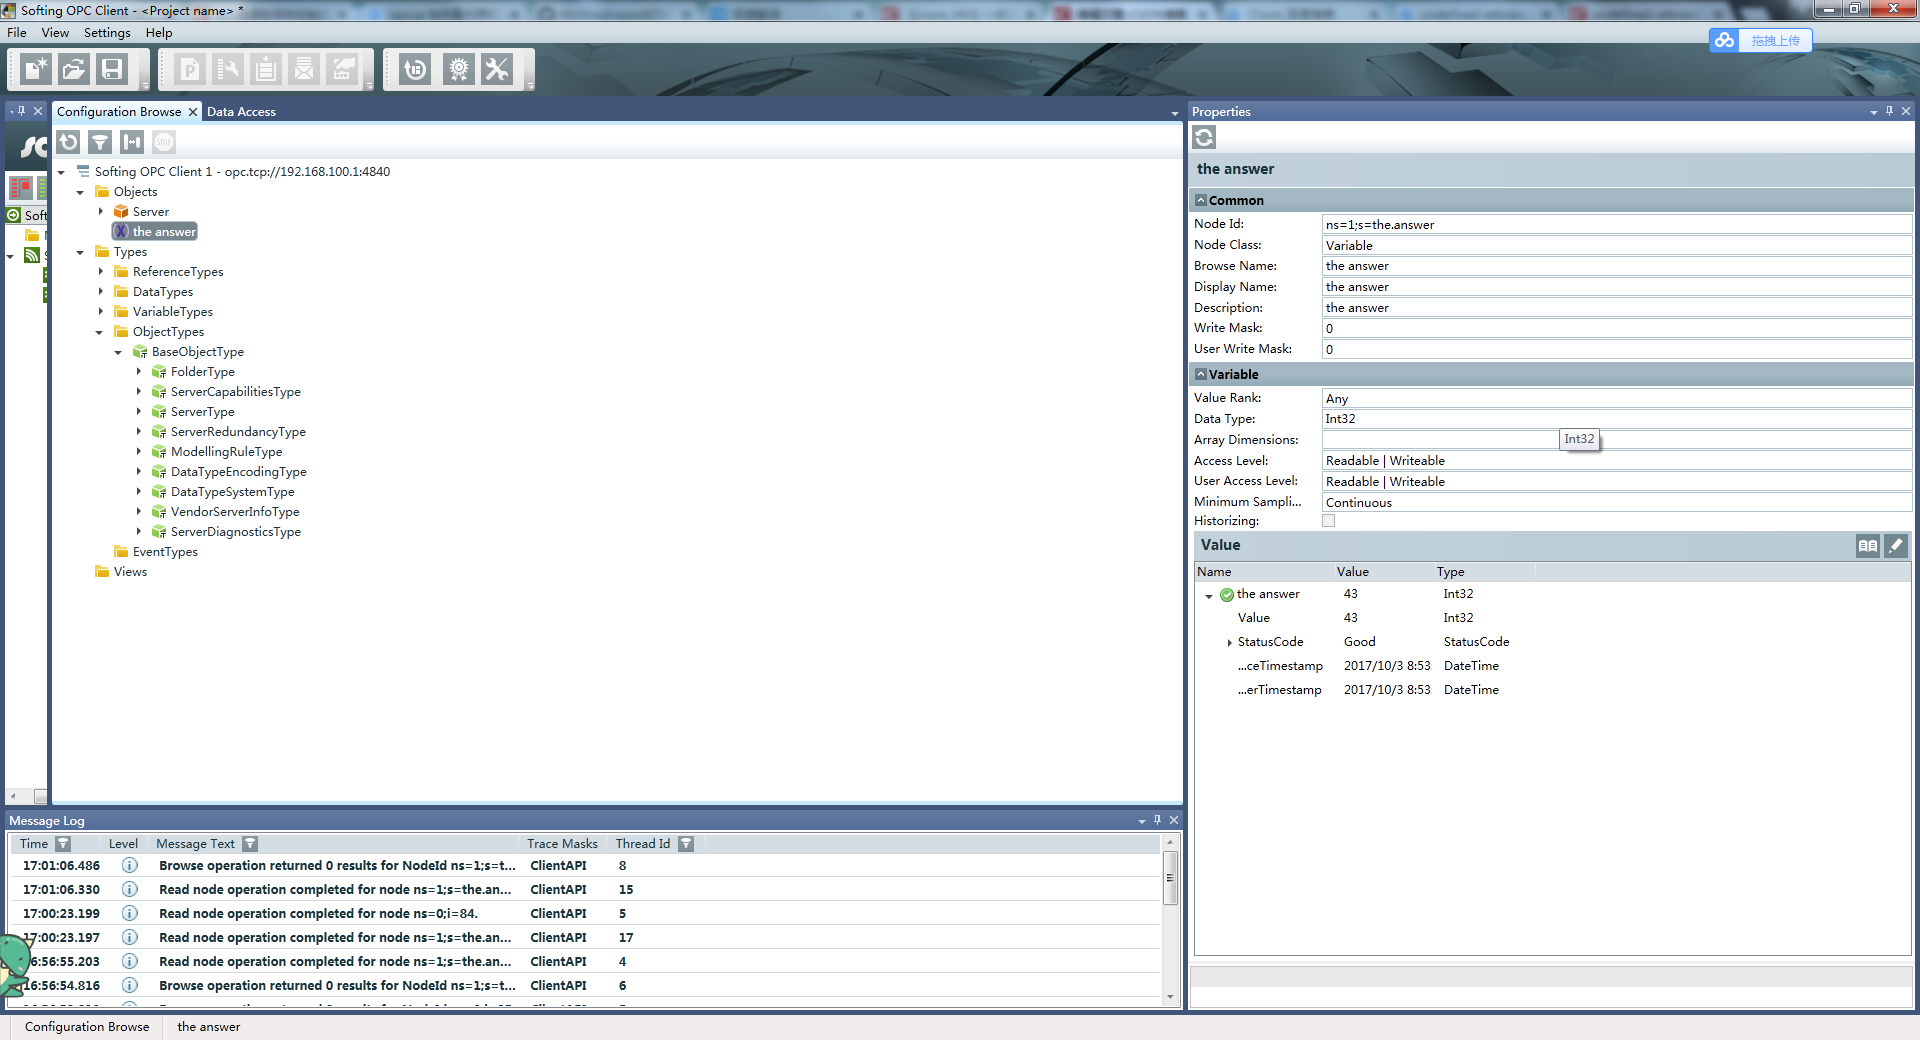The image size is (1920, 1040).
Task: Expand the DataTypes folder
Action: [101, 291]
